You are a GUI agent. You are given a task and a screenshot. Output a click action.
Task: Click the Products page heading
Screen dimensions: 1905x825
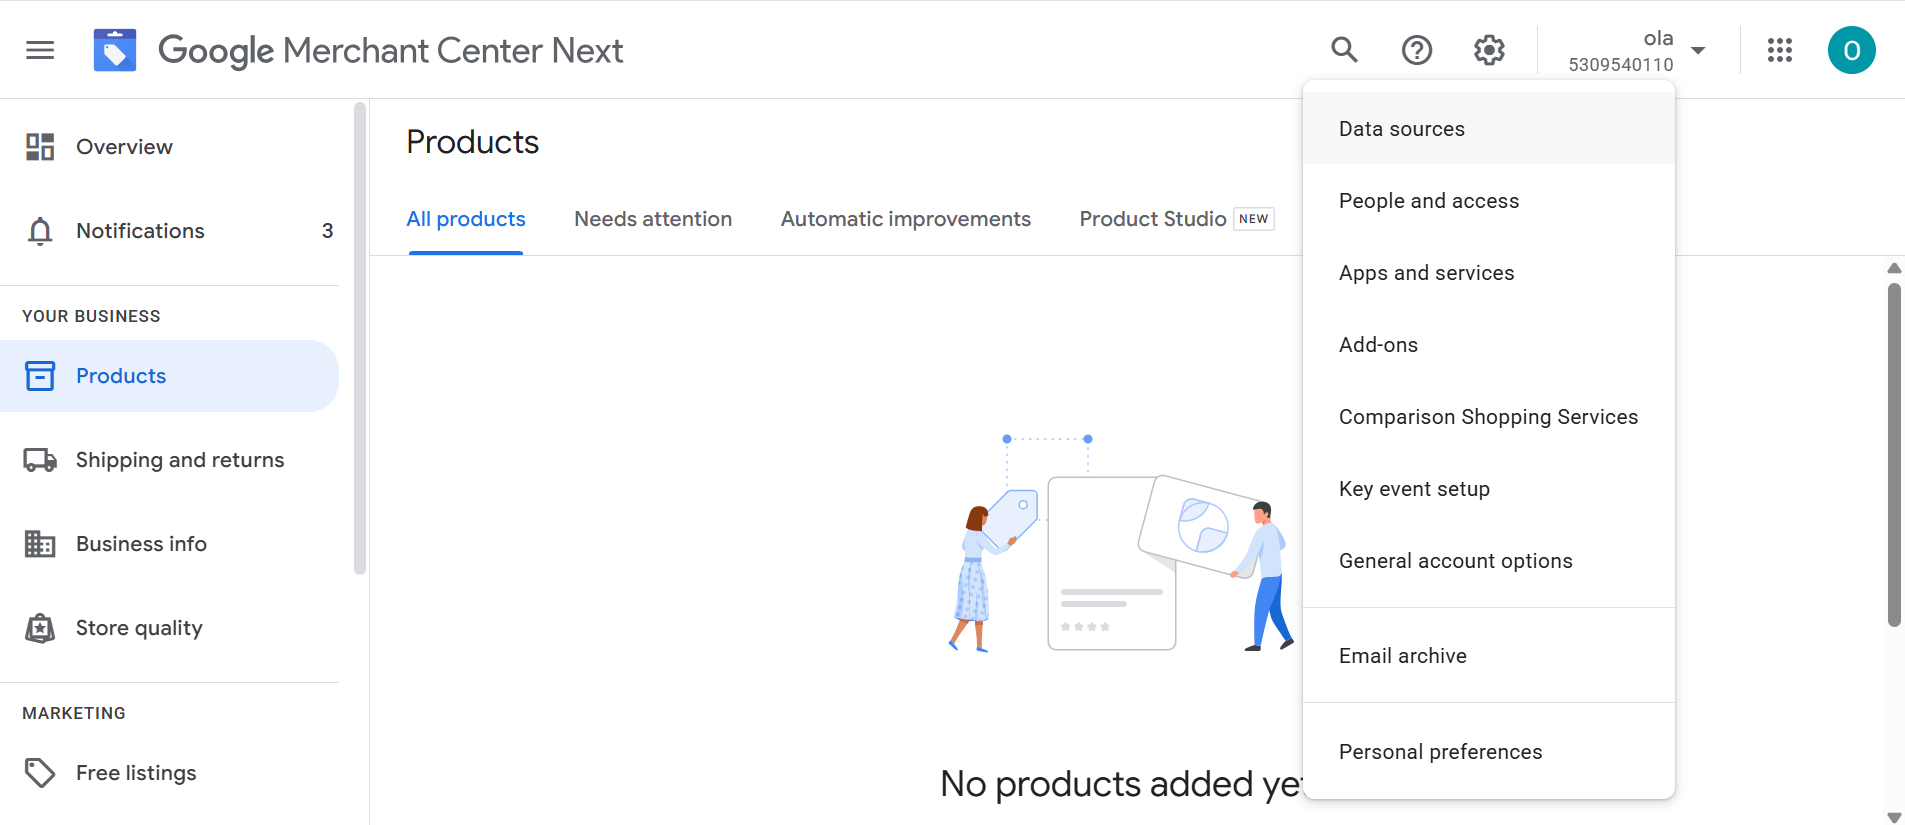point(473,142)
